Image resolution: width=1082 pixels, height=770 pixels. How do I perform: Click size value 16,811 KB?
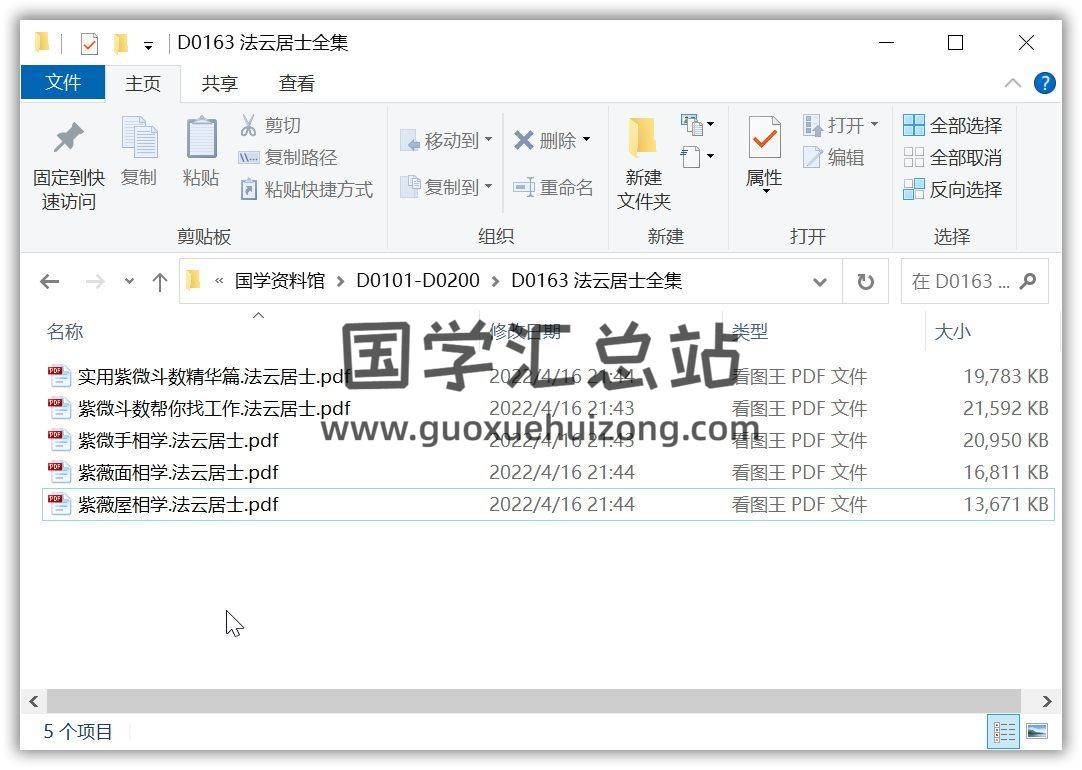1005,473
